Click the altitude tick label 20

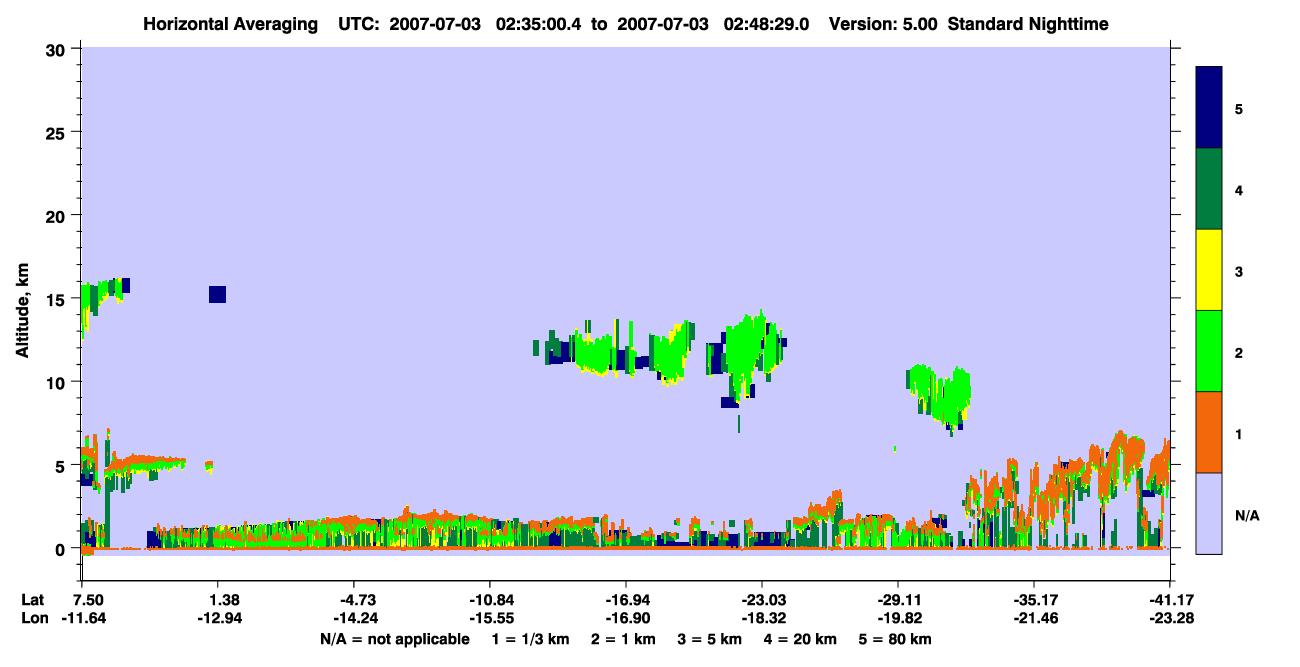point(58,215)
